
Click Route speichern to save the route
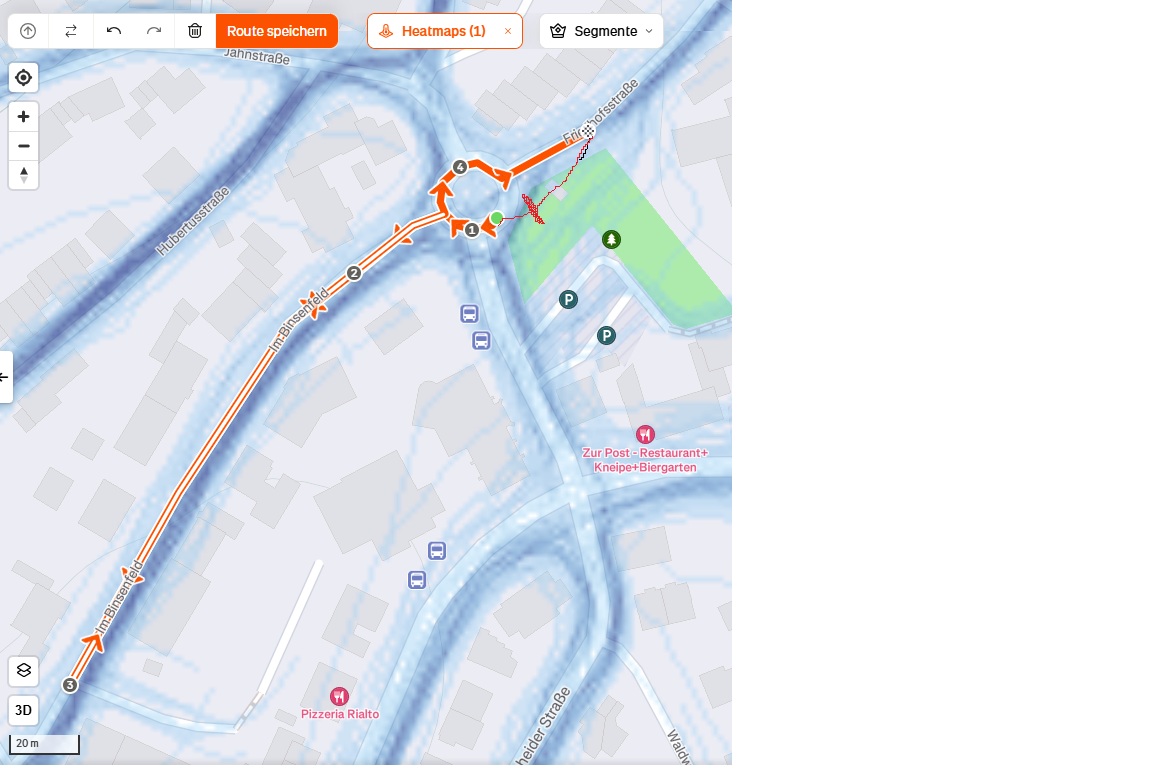coord(277,31)
